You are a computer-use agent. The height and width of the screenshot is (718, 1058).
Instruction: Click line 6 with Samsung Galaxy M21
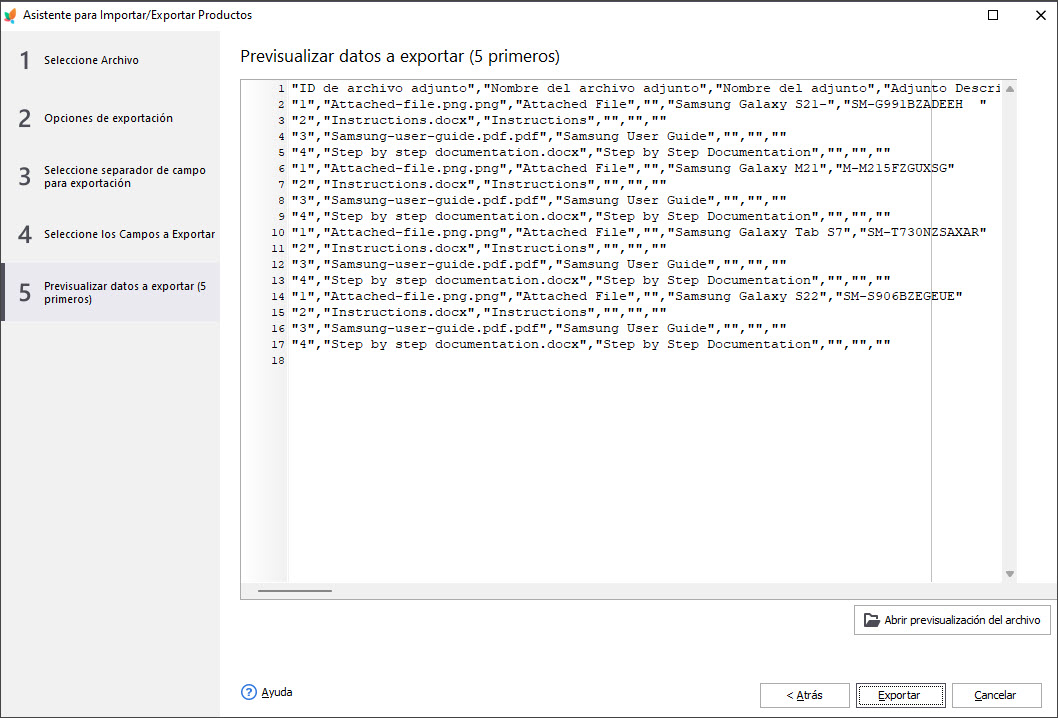coord(623,169)
